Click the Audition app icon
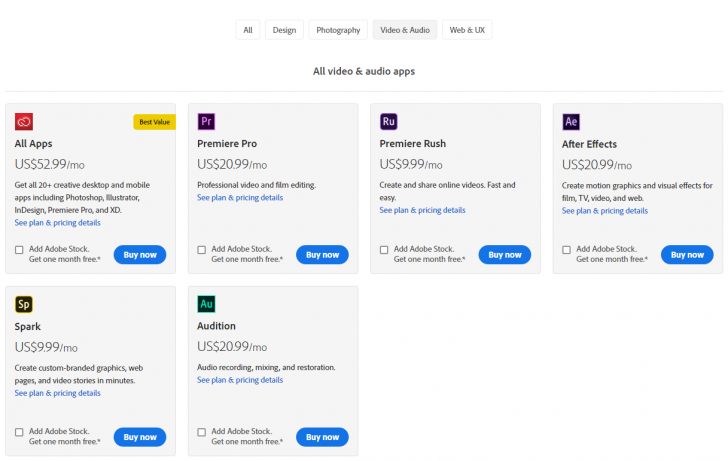Image resolution: width=728 pixels, height=461 pixels. (x=207, y=304)
